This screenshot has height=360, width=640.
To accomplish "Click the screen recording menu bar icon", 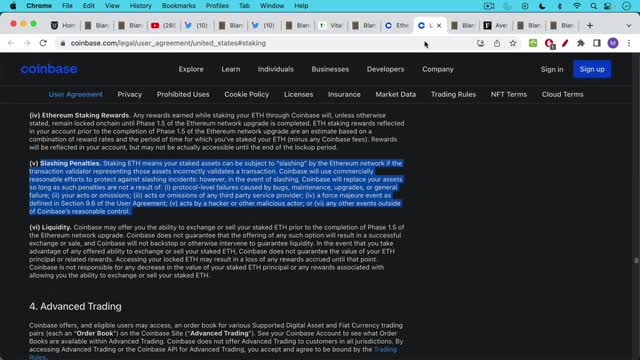I will [489, 6].
